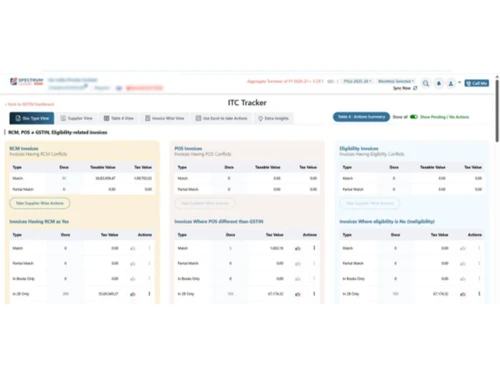500x375 pixels.
Task: Click Invoices Having RCM as Yes heading
Action: 39,222
